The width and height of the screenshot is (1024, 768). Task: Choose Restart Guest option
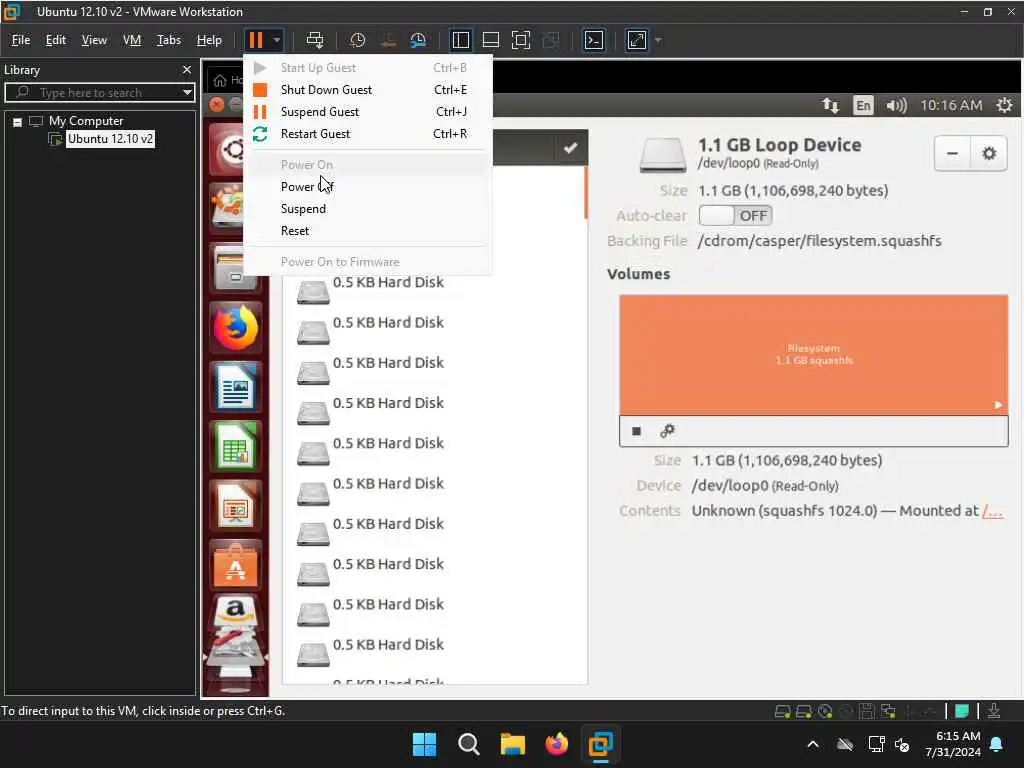pos(367,134)
